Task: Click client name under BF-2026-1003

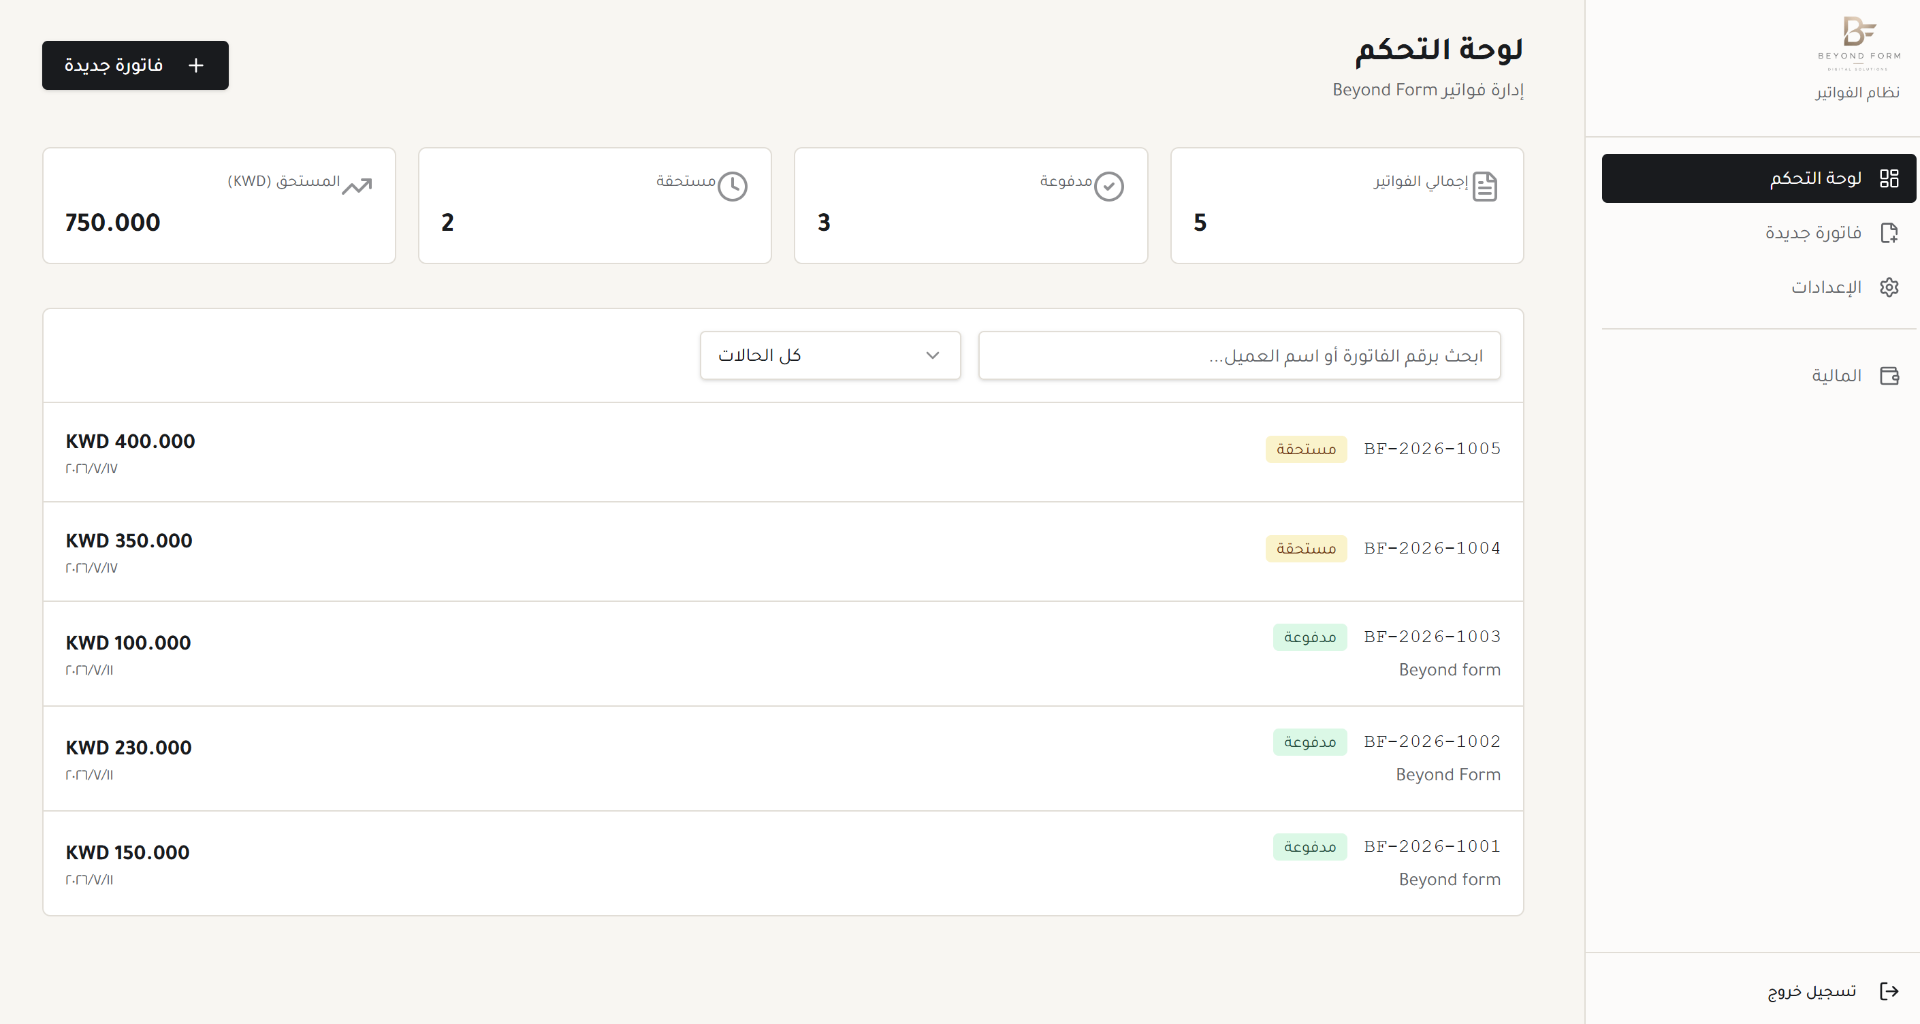Action: click(1449, 670)
